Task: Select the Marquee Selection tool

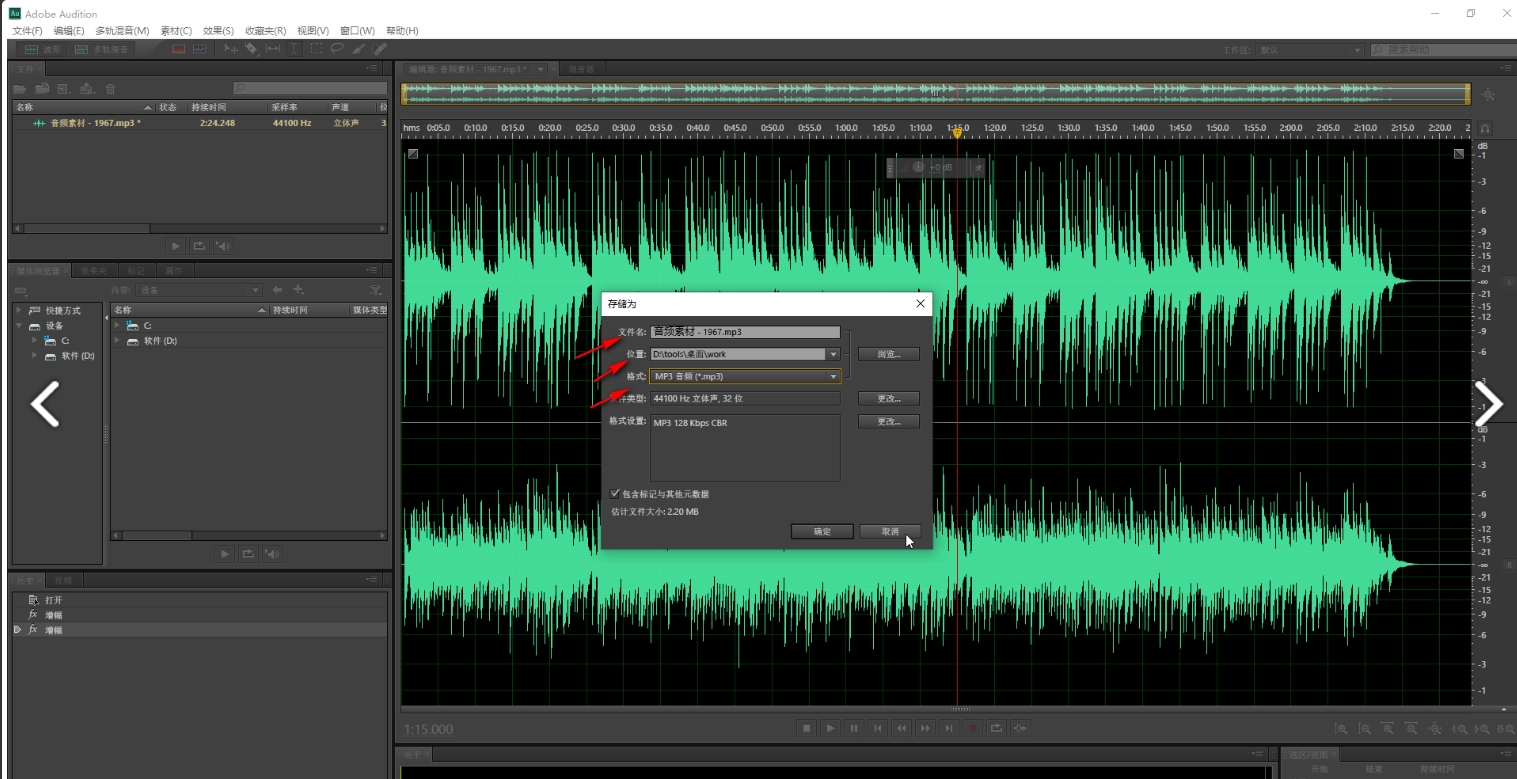Action: (316, 49)
